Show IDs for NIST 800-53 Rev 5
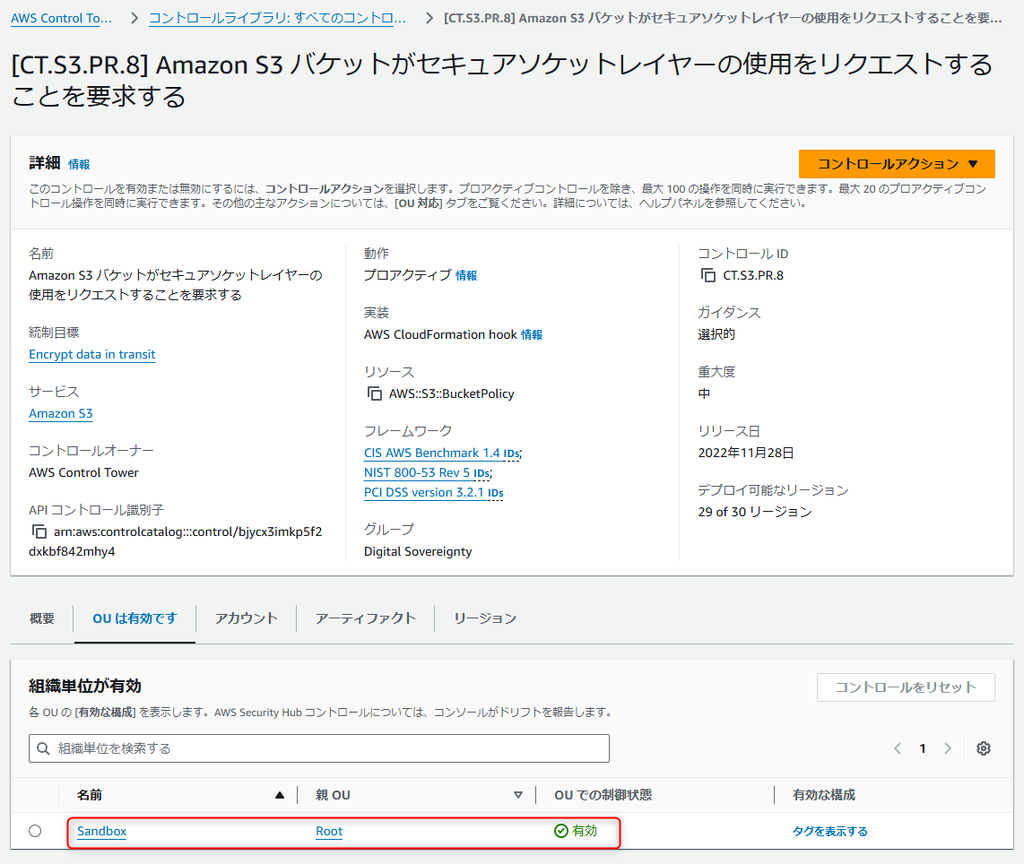 (482, 473)
